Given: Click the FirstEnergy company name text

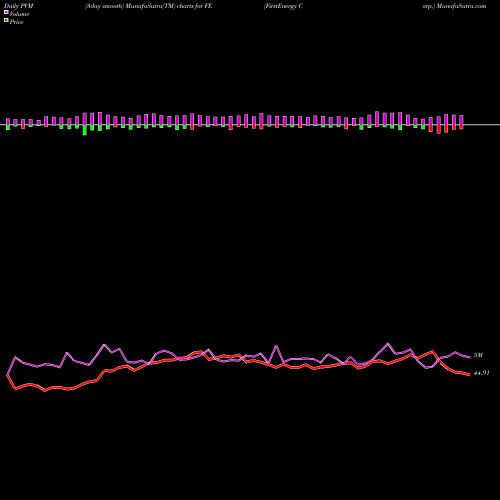Looking at the screenshot, I should click(x=283, y=6).
